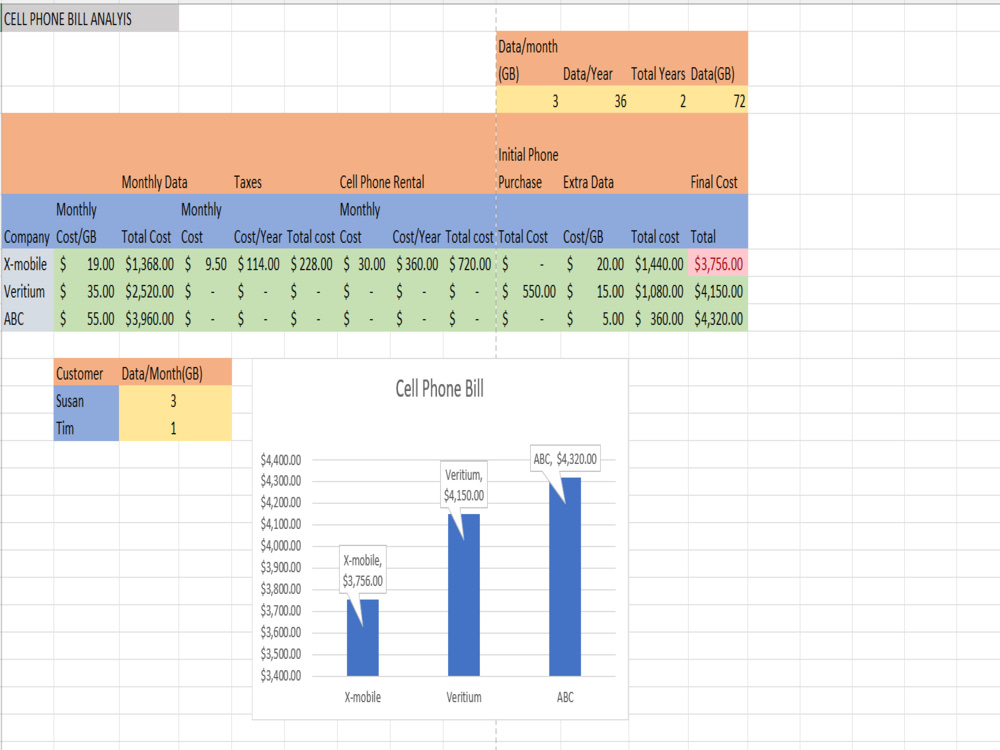Screen dimensions: 1000x750
Task: Click Veritium monthly cost/GB 35.00
Action: click(87, 291)
